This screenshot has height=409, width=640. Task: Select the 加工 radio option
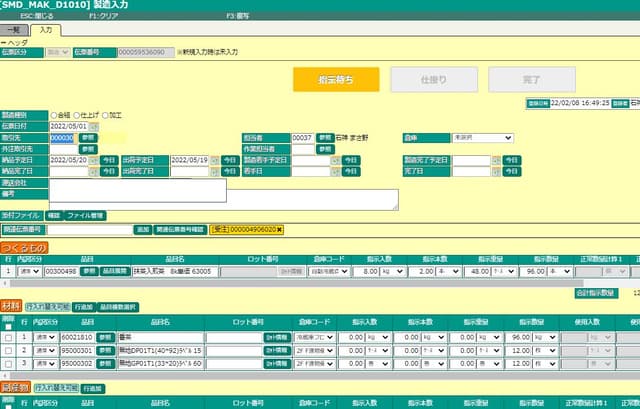click(x=105, y=116)
